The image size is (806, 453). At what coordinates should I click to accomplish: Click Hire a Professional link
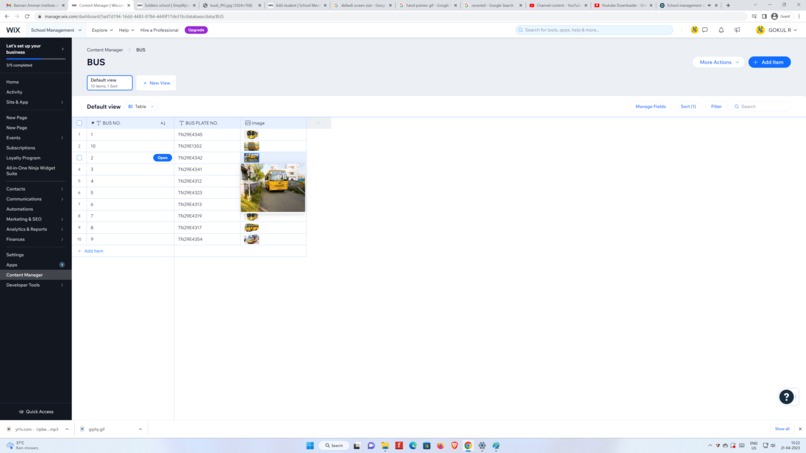159,30
